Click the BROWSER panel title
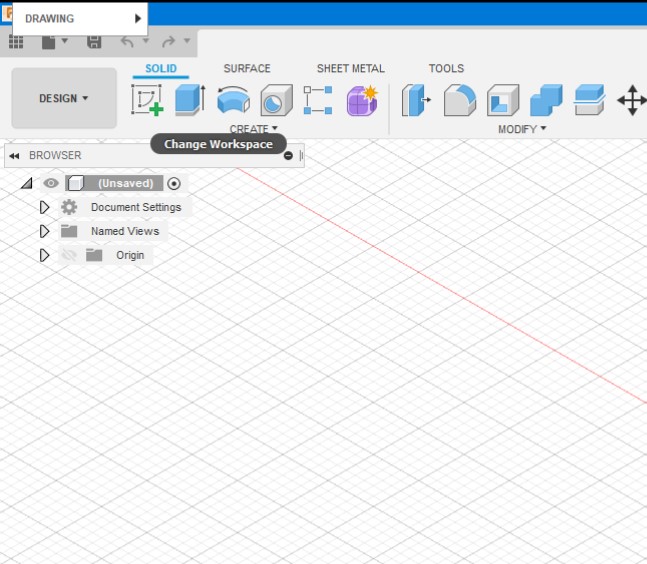Image resolution: width=647 pixels, height=564 pixels. tap(55, 156)
